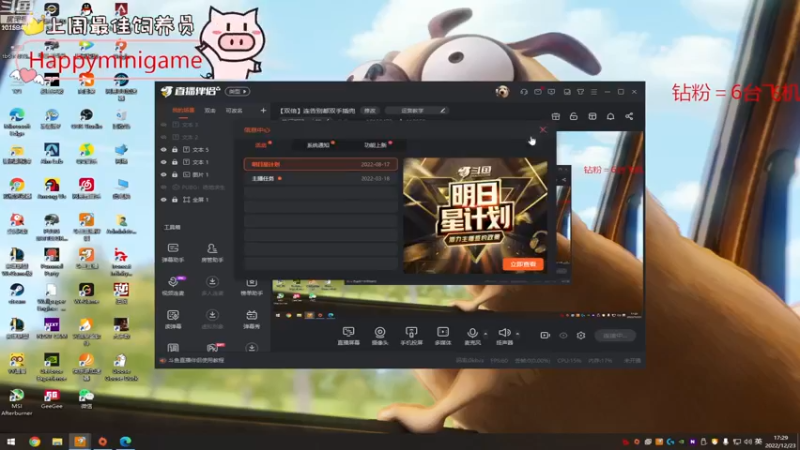Toggle lock on the 文本 5 layer
Image resolution: width=800 pixels, height=450 pixels.
tap(174, 149)
